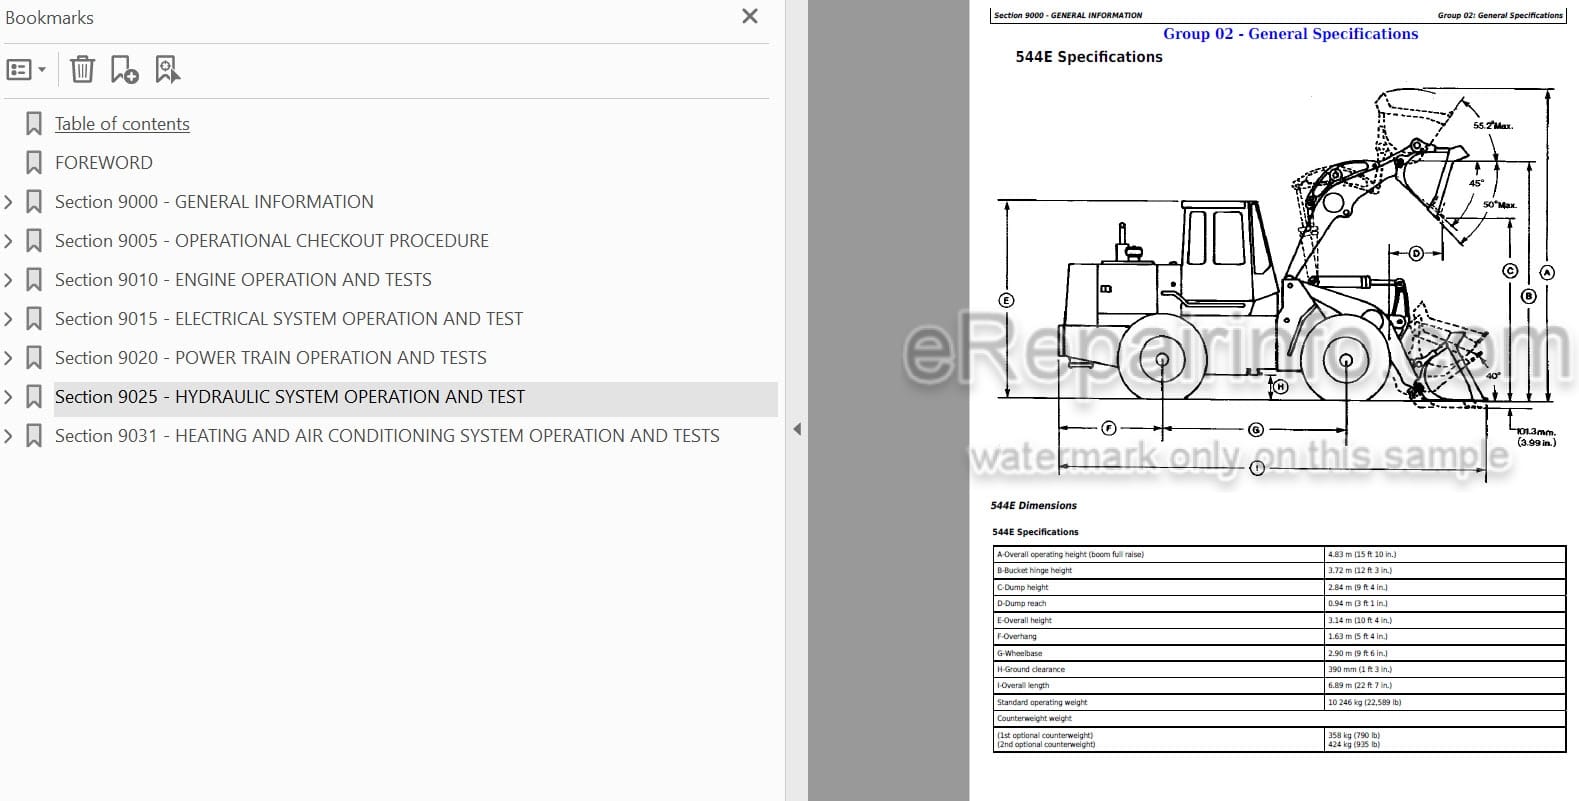Image resolution: width=1579 pixels, height=801 pixels.
Task: Select Section 9031 - HEATING AND AIR CONDITIONING bookmark
Action: click(x=387, y=436)
